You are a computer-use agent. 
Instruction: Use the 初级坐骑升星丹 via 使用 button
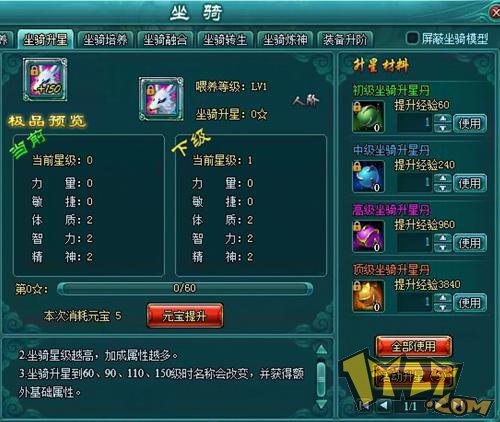coord(470,123)
